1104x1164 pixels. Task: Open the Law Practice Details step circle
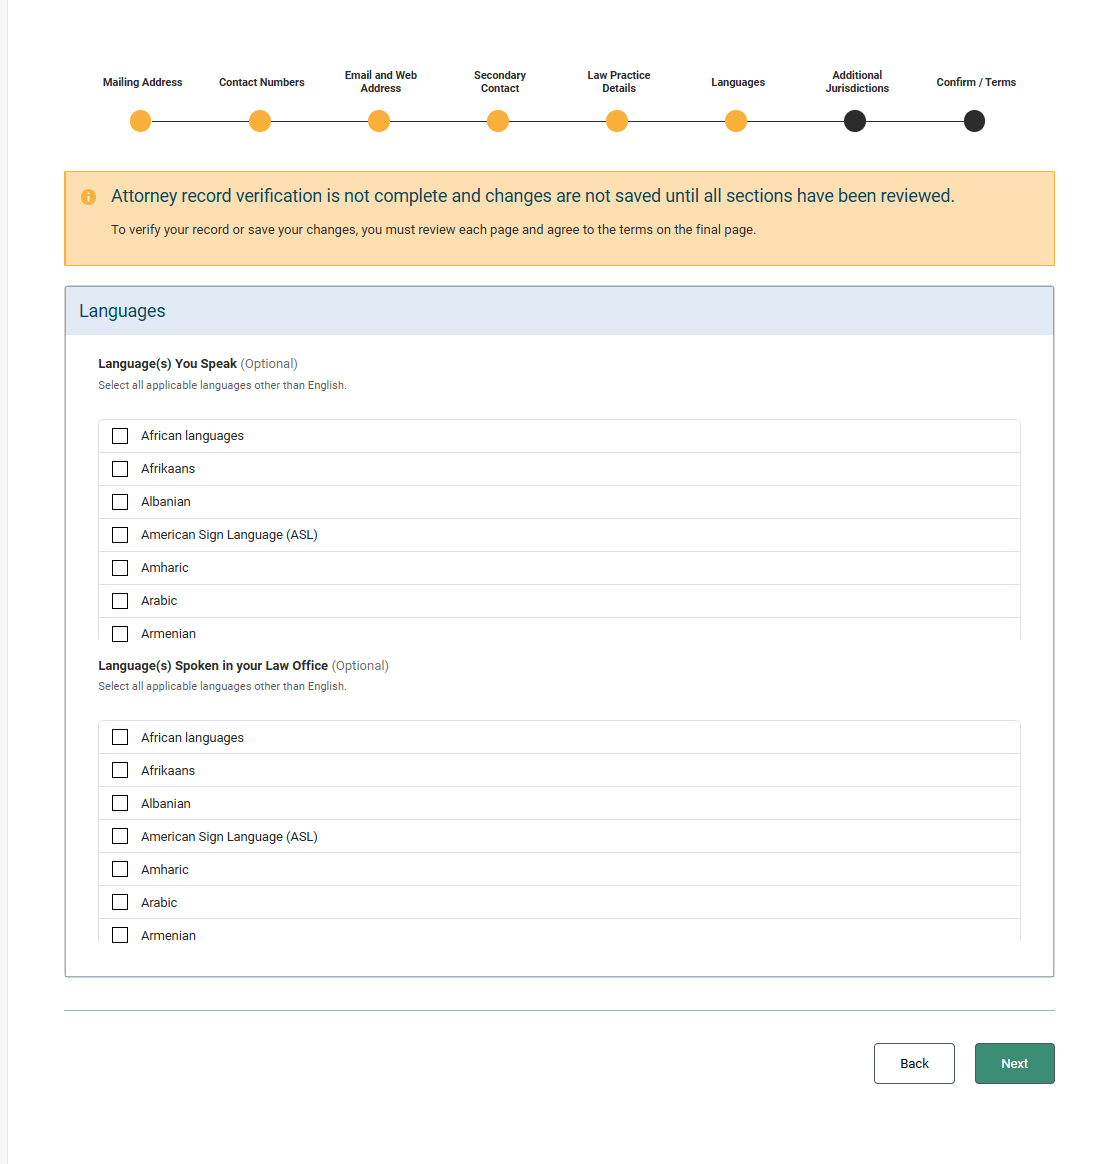click(x=617, y=121)
